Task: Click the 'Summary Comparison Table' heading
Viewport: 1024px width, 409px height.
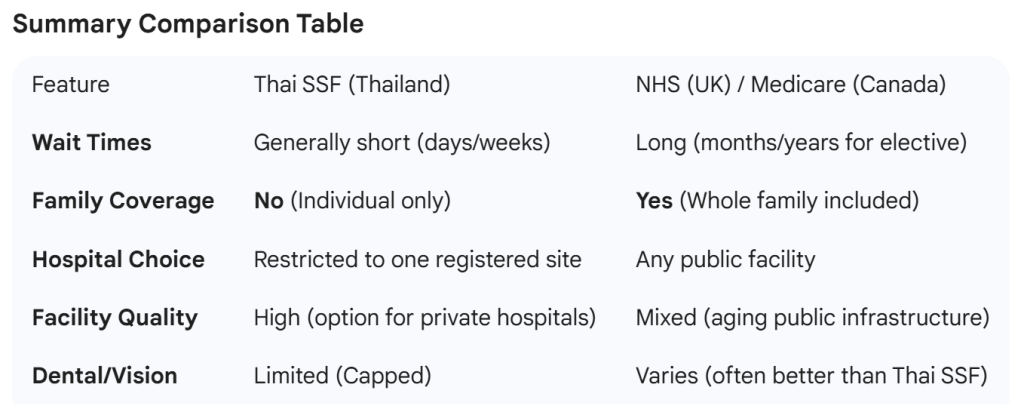Action: tap(187, 25)
